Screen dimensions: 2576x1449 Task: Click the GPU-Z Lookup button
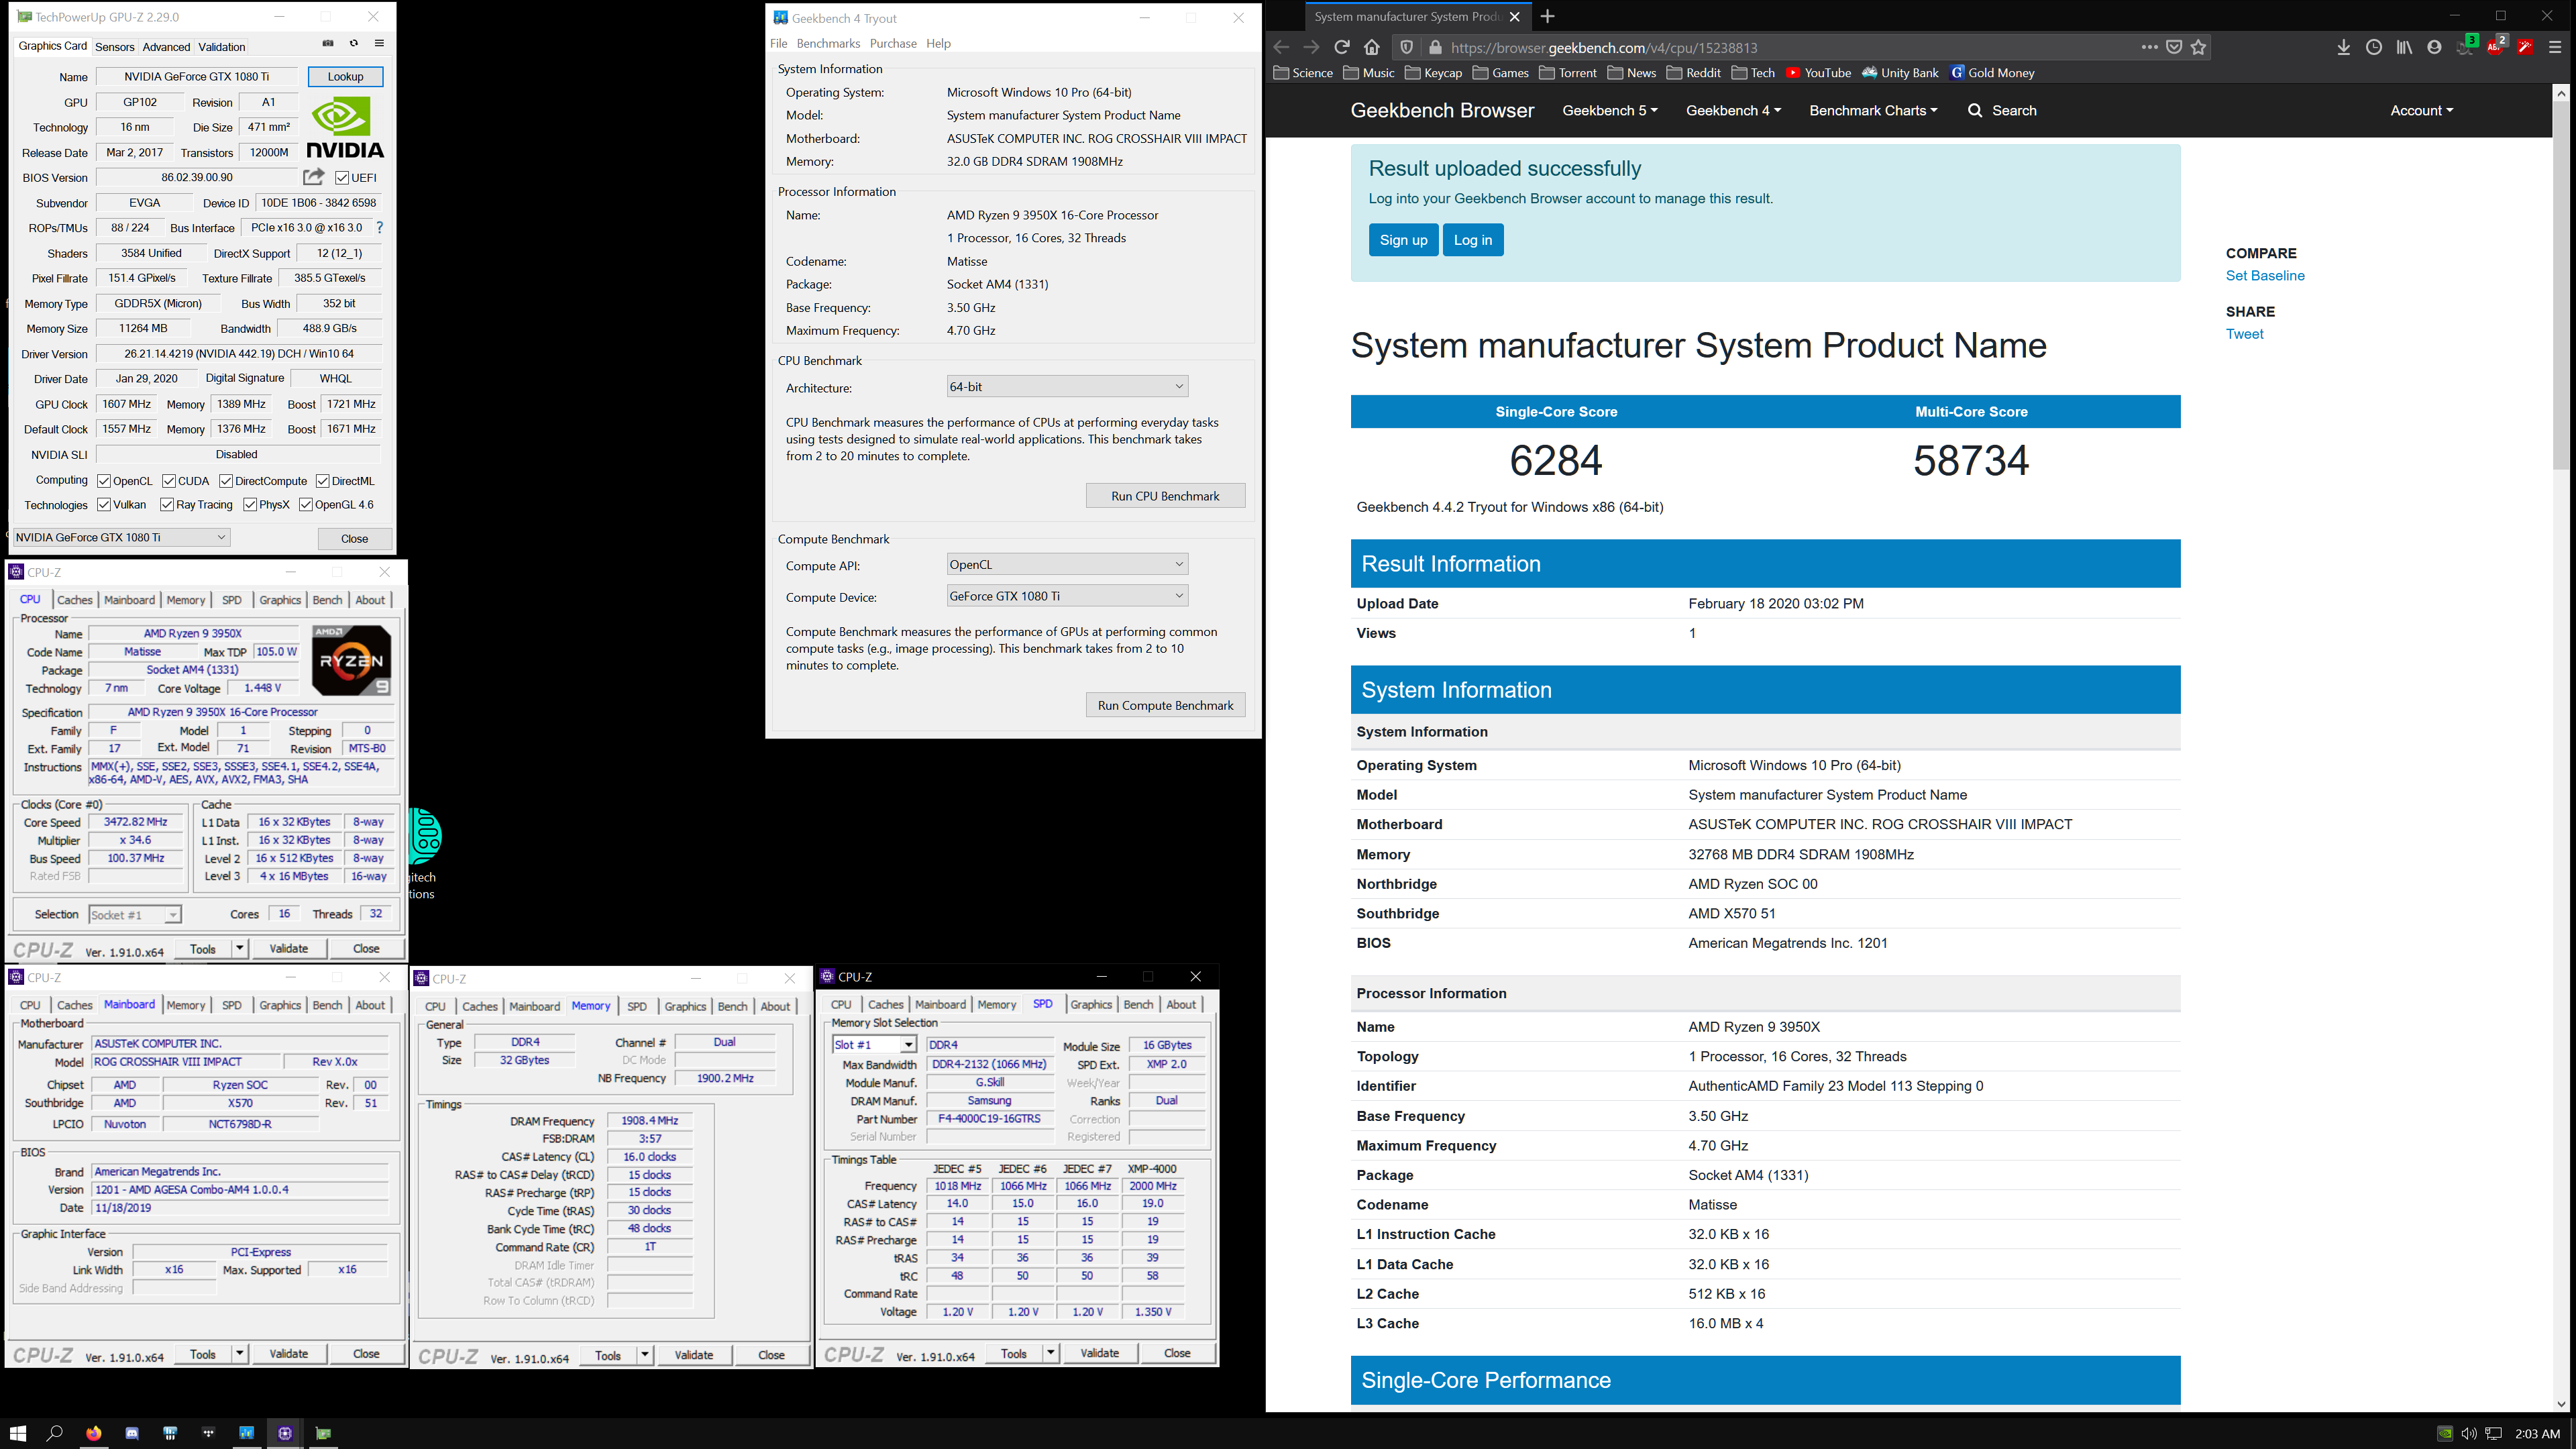[x=345, y=76]
